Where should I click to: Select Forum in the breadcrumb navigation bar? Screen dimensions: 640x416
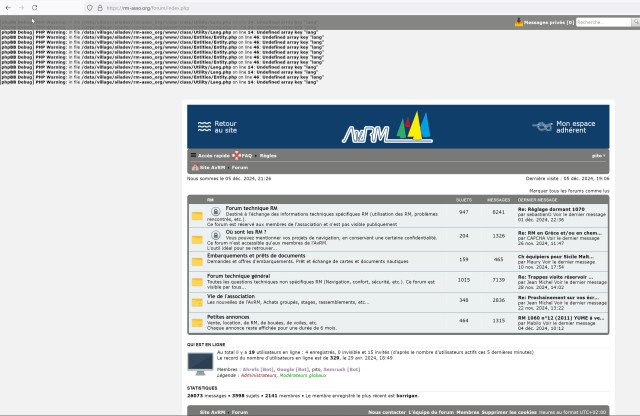click(x=240, y=168)
